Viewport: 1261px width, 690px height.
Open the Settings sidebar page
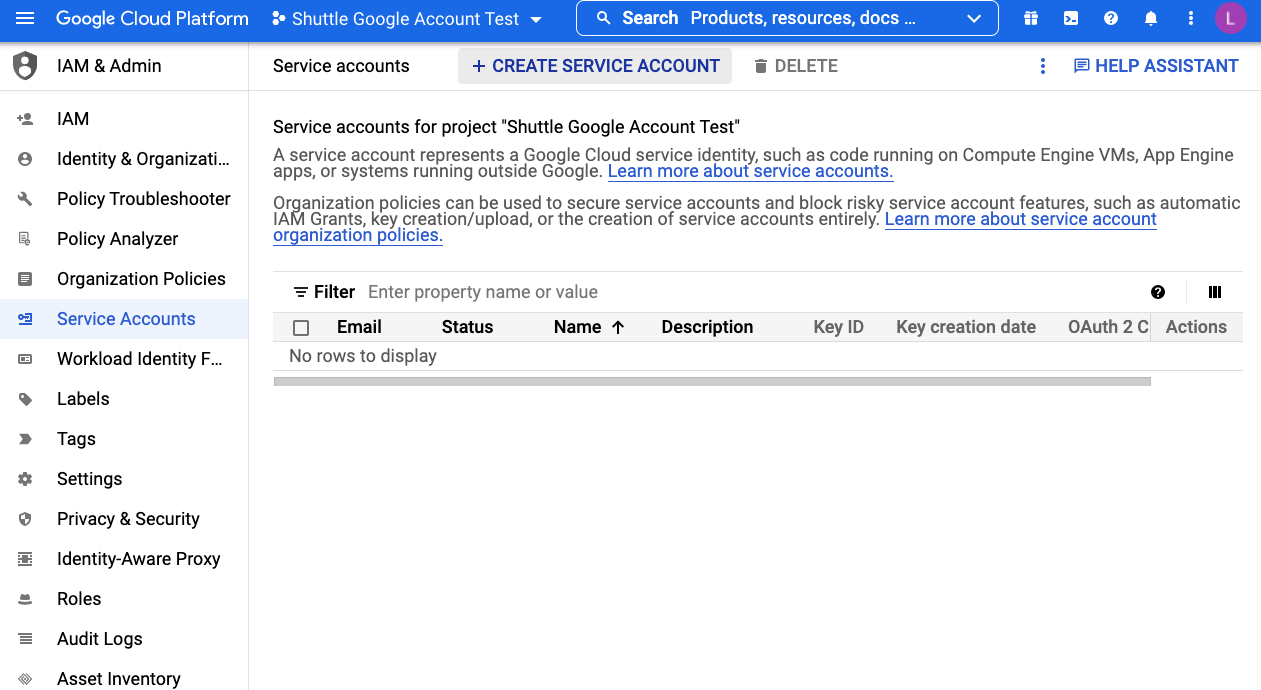pyautogui.click(x=89, y=479)
